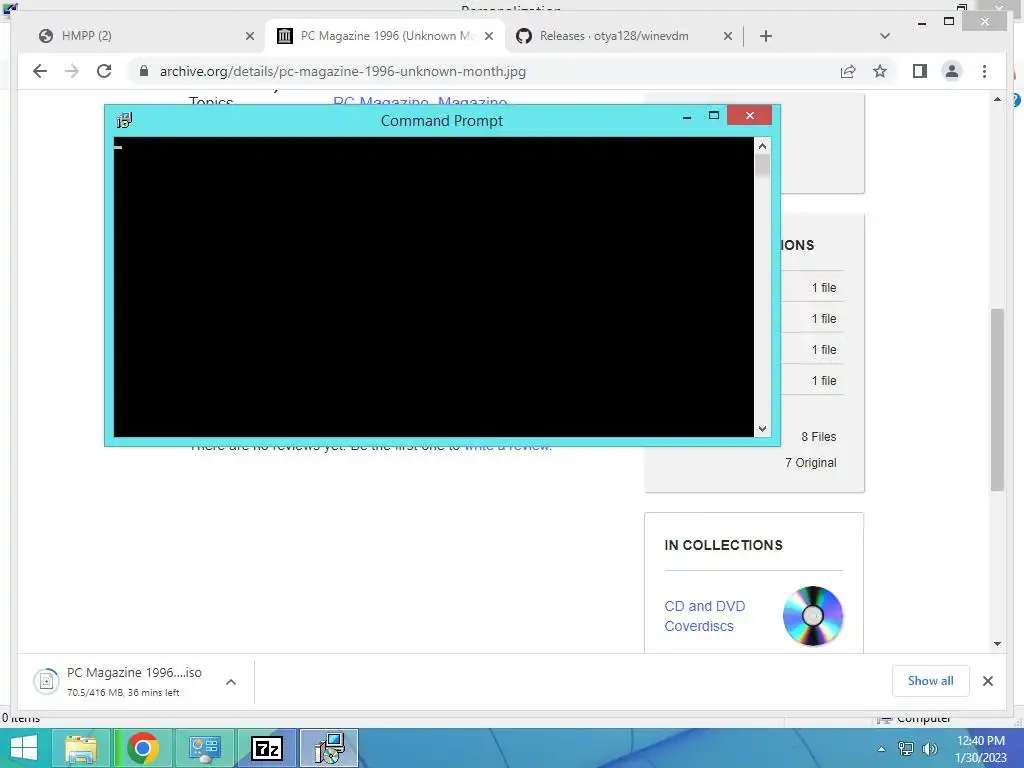The width and height of the screenshot is (1024, 768).
Task: Click the address bar URL
Action: (343, 71)
